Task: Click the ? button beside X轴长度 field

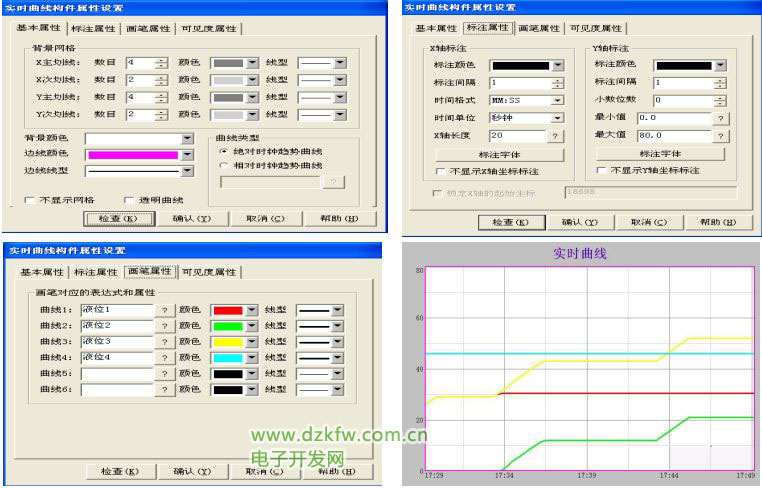Action: coord(556,136)
